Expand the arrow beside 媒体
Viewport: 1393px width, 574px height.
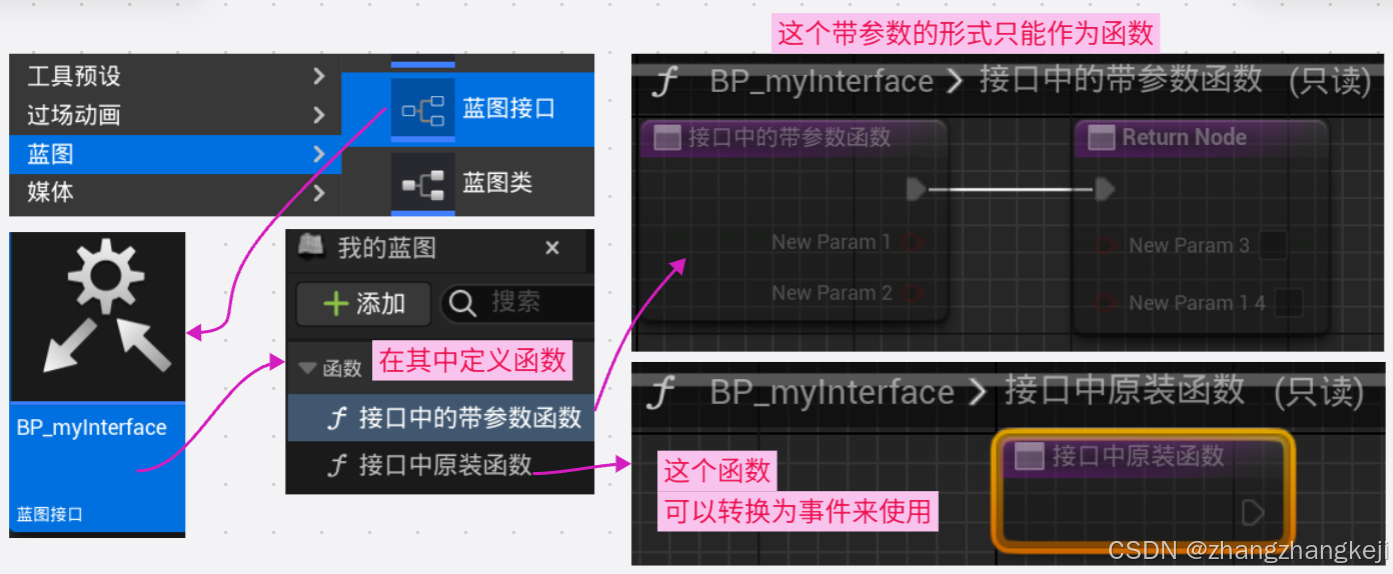[318, 192]
